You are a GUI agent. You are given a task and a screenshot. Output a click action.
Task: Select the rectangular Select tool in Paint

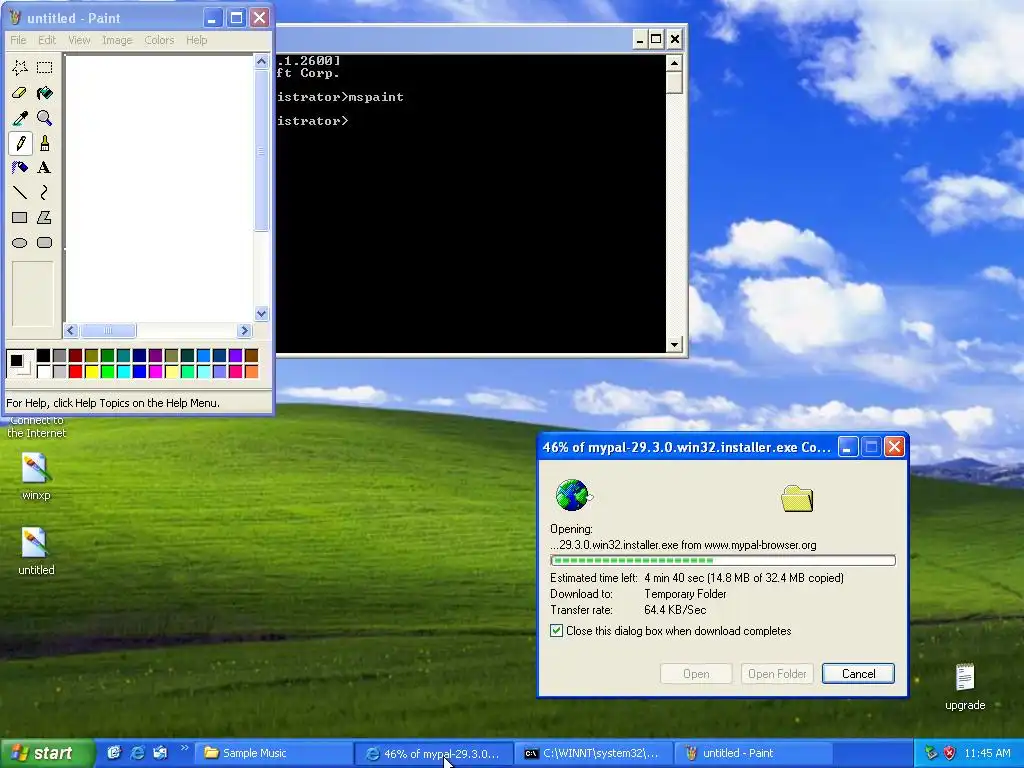(x=44, y=67)
